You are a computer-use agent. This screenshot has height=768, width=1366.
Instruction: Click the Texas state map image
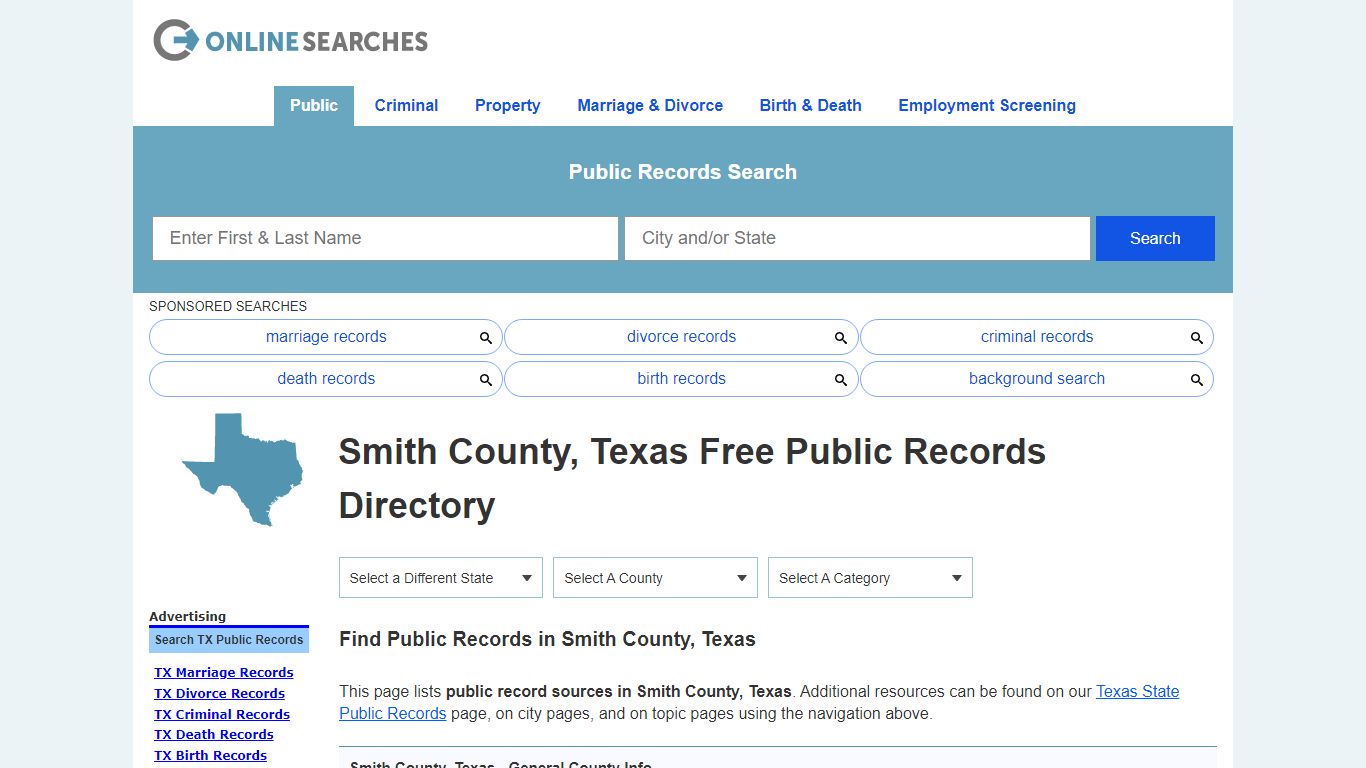tap(242, 469)
